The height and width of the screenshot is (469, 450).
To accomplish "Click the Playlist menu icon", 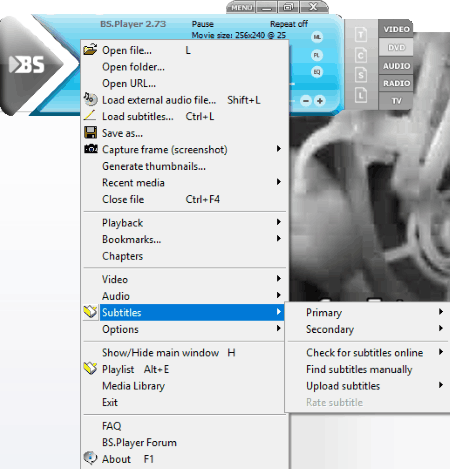I will click(x=90, y=368).
